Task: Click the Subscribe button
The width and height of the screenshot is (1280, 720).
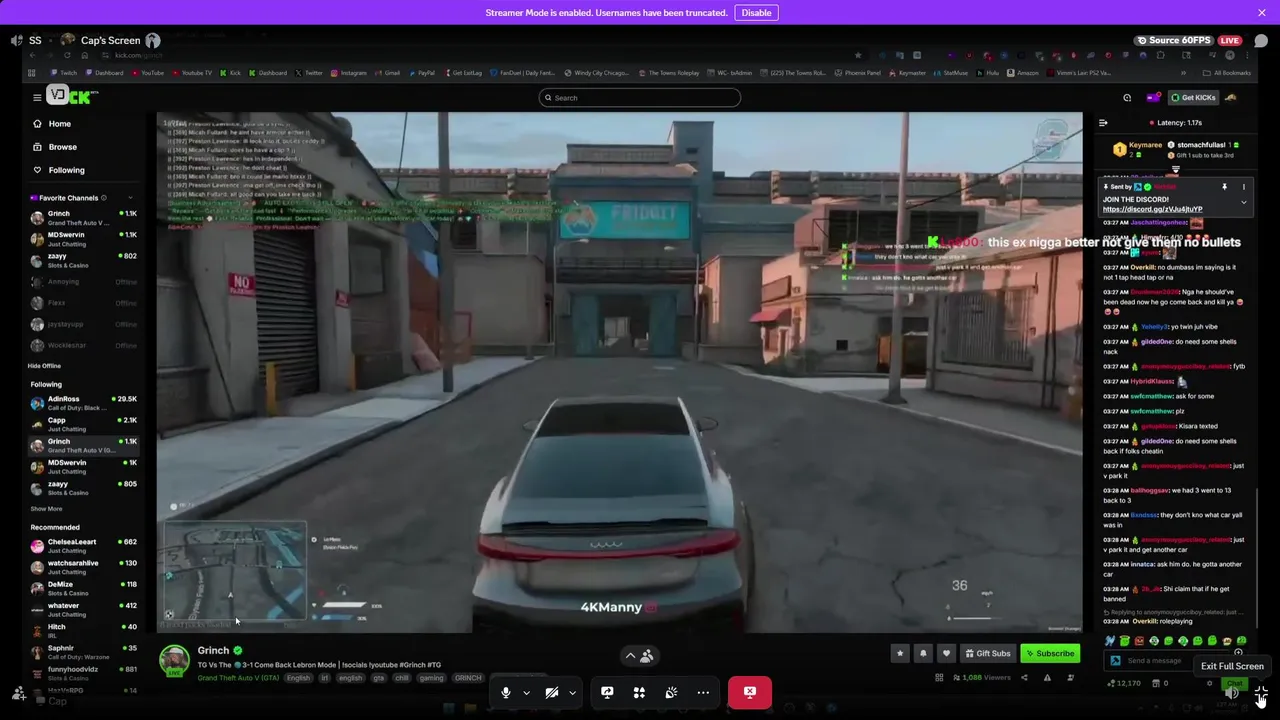Action: click(x=1050, y=654)
